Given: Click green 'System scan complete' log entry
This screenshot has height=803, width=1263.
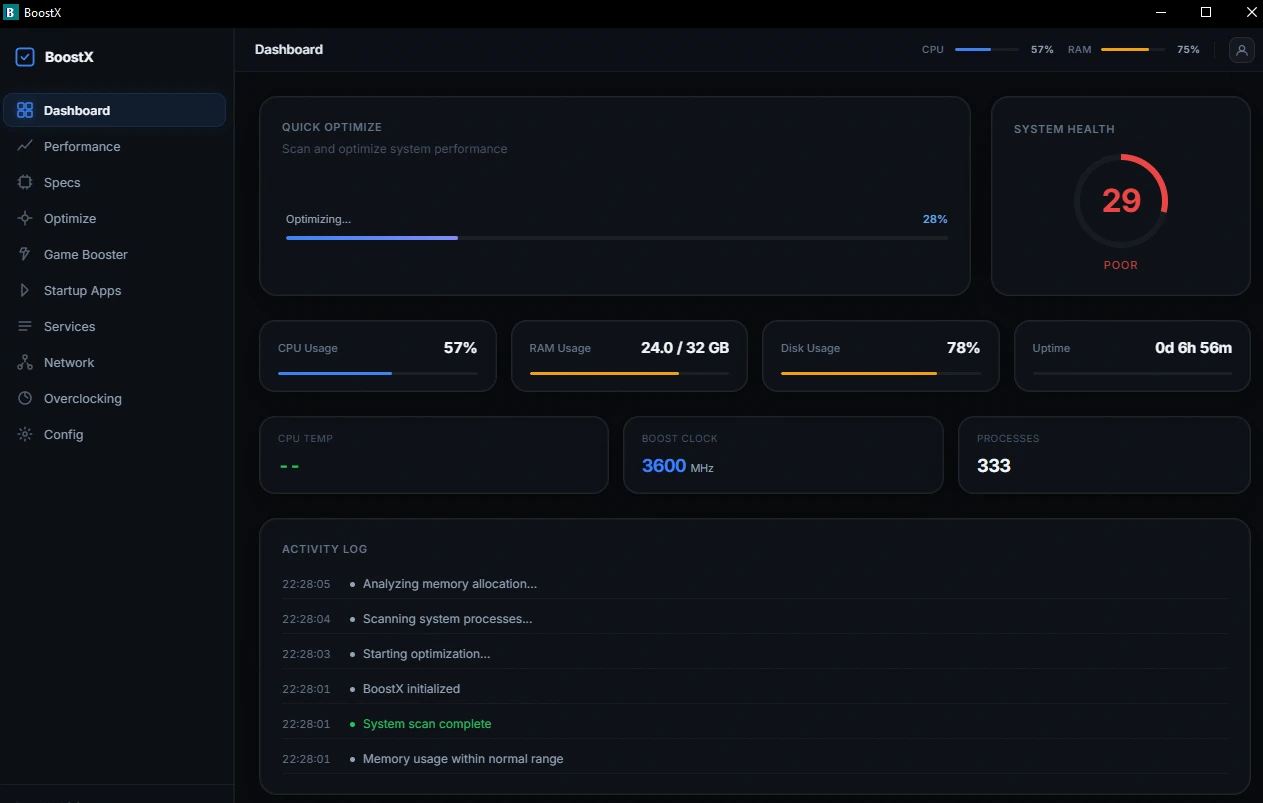Looking at the screenshot, I should click(427, 724).
